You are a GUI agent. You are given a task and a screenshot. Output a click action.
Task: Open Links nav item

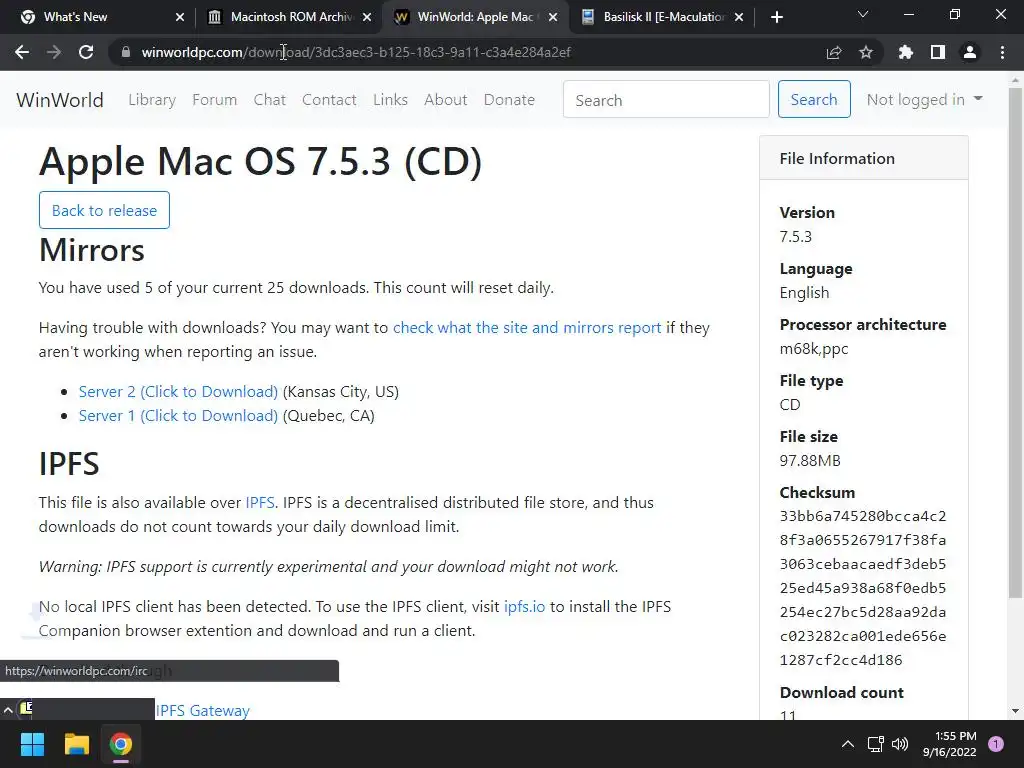(x=391, y=100)
